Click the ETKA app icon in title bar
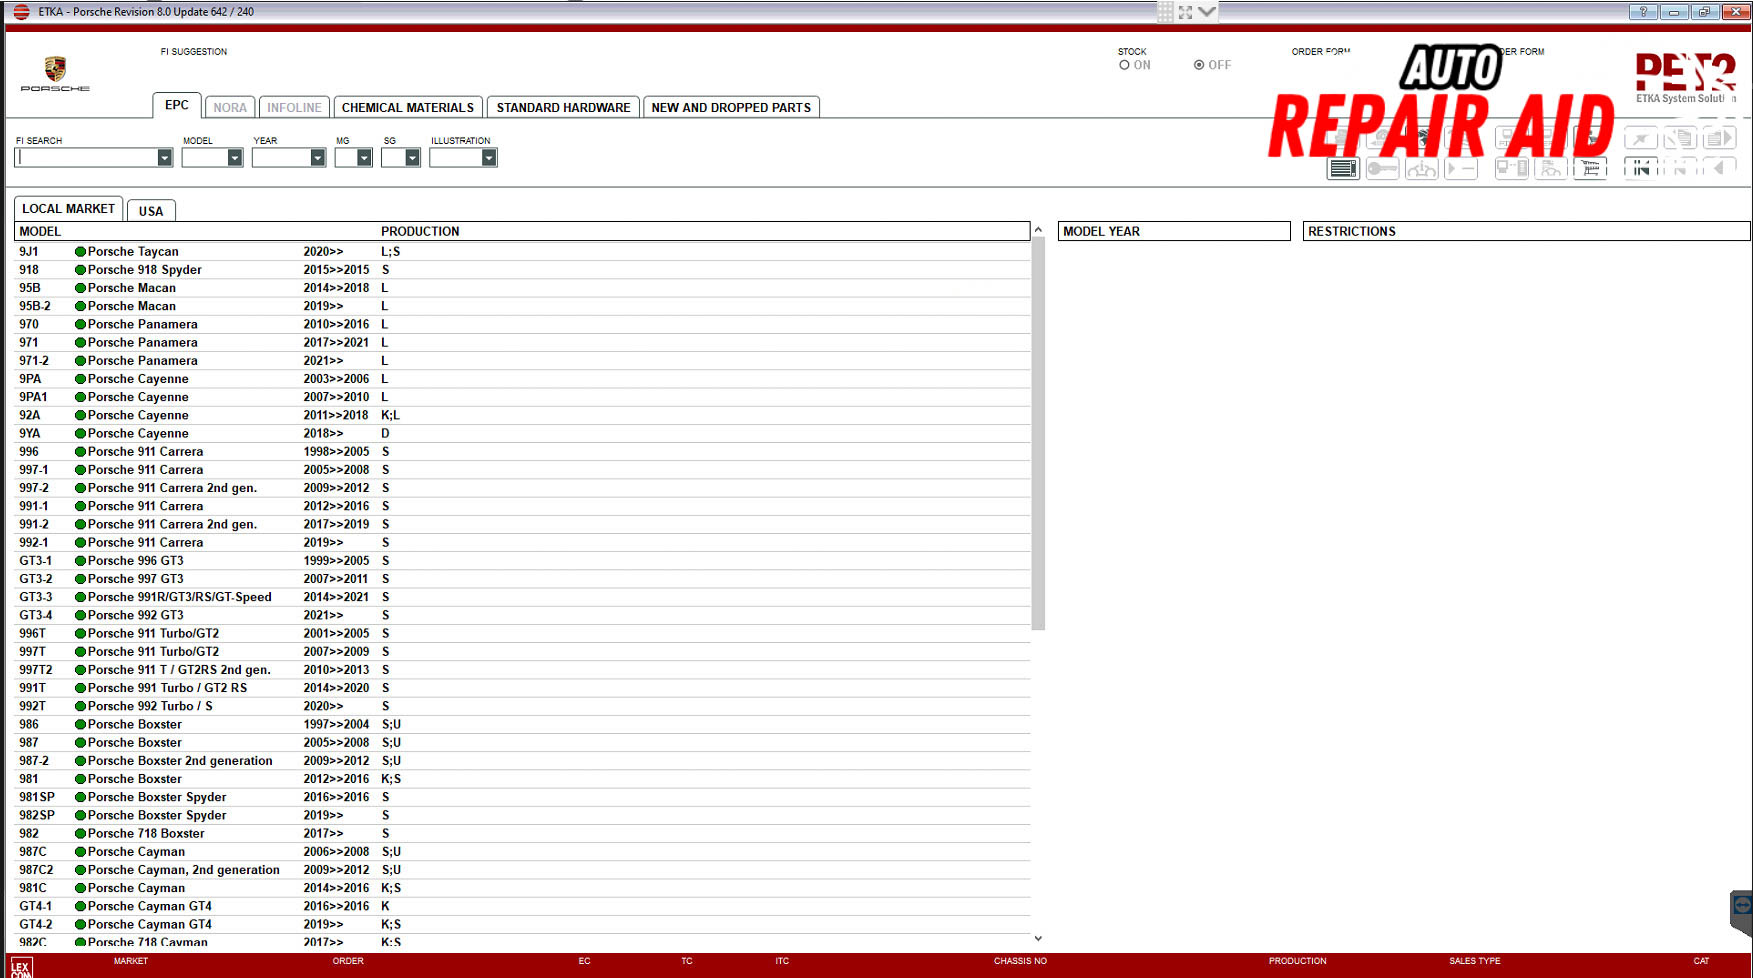1753x978 pixels. [21, 12]
